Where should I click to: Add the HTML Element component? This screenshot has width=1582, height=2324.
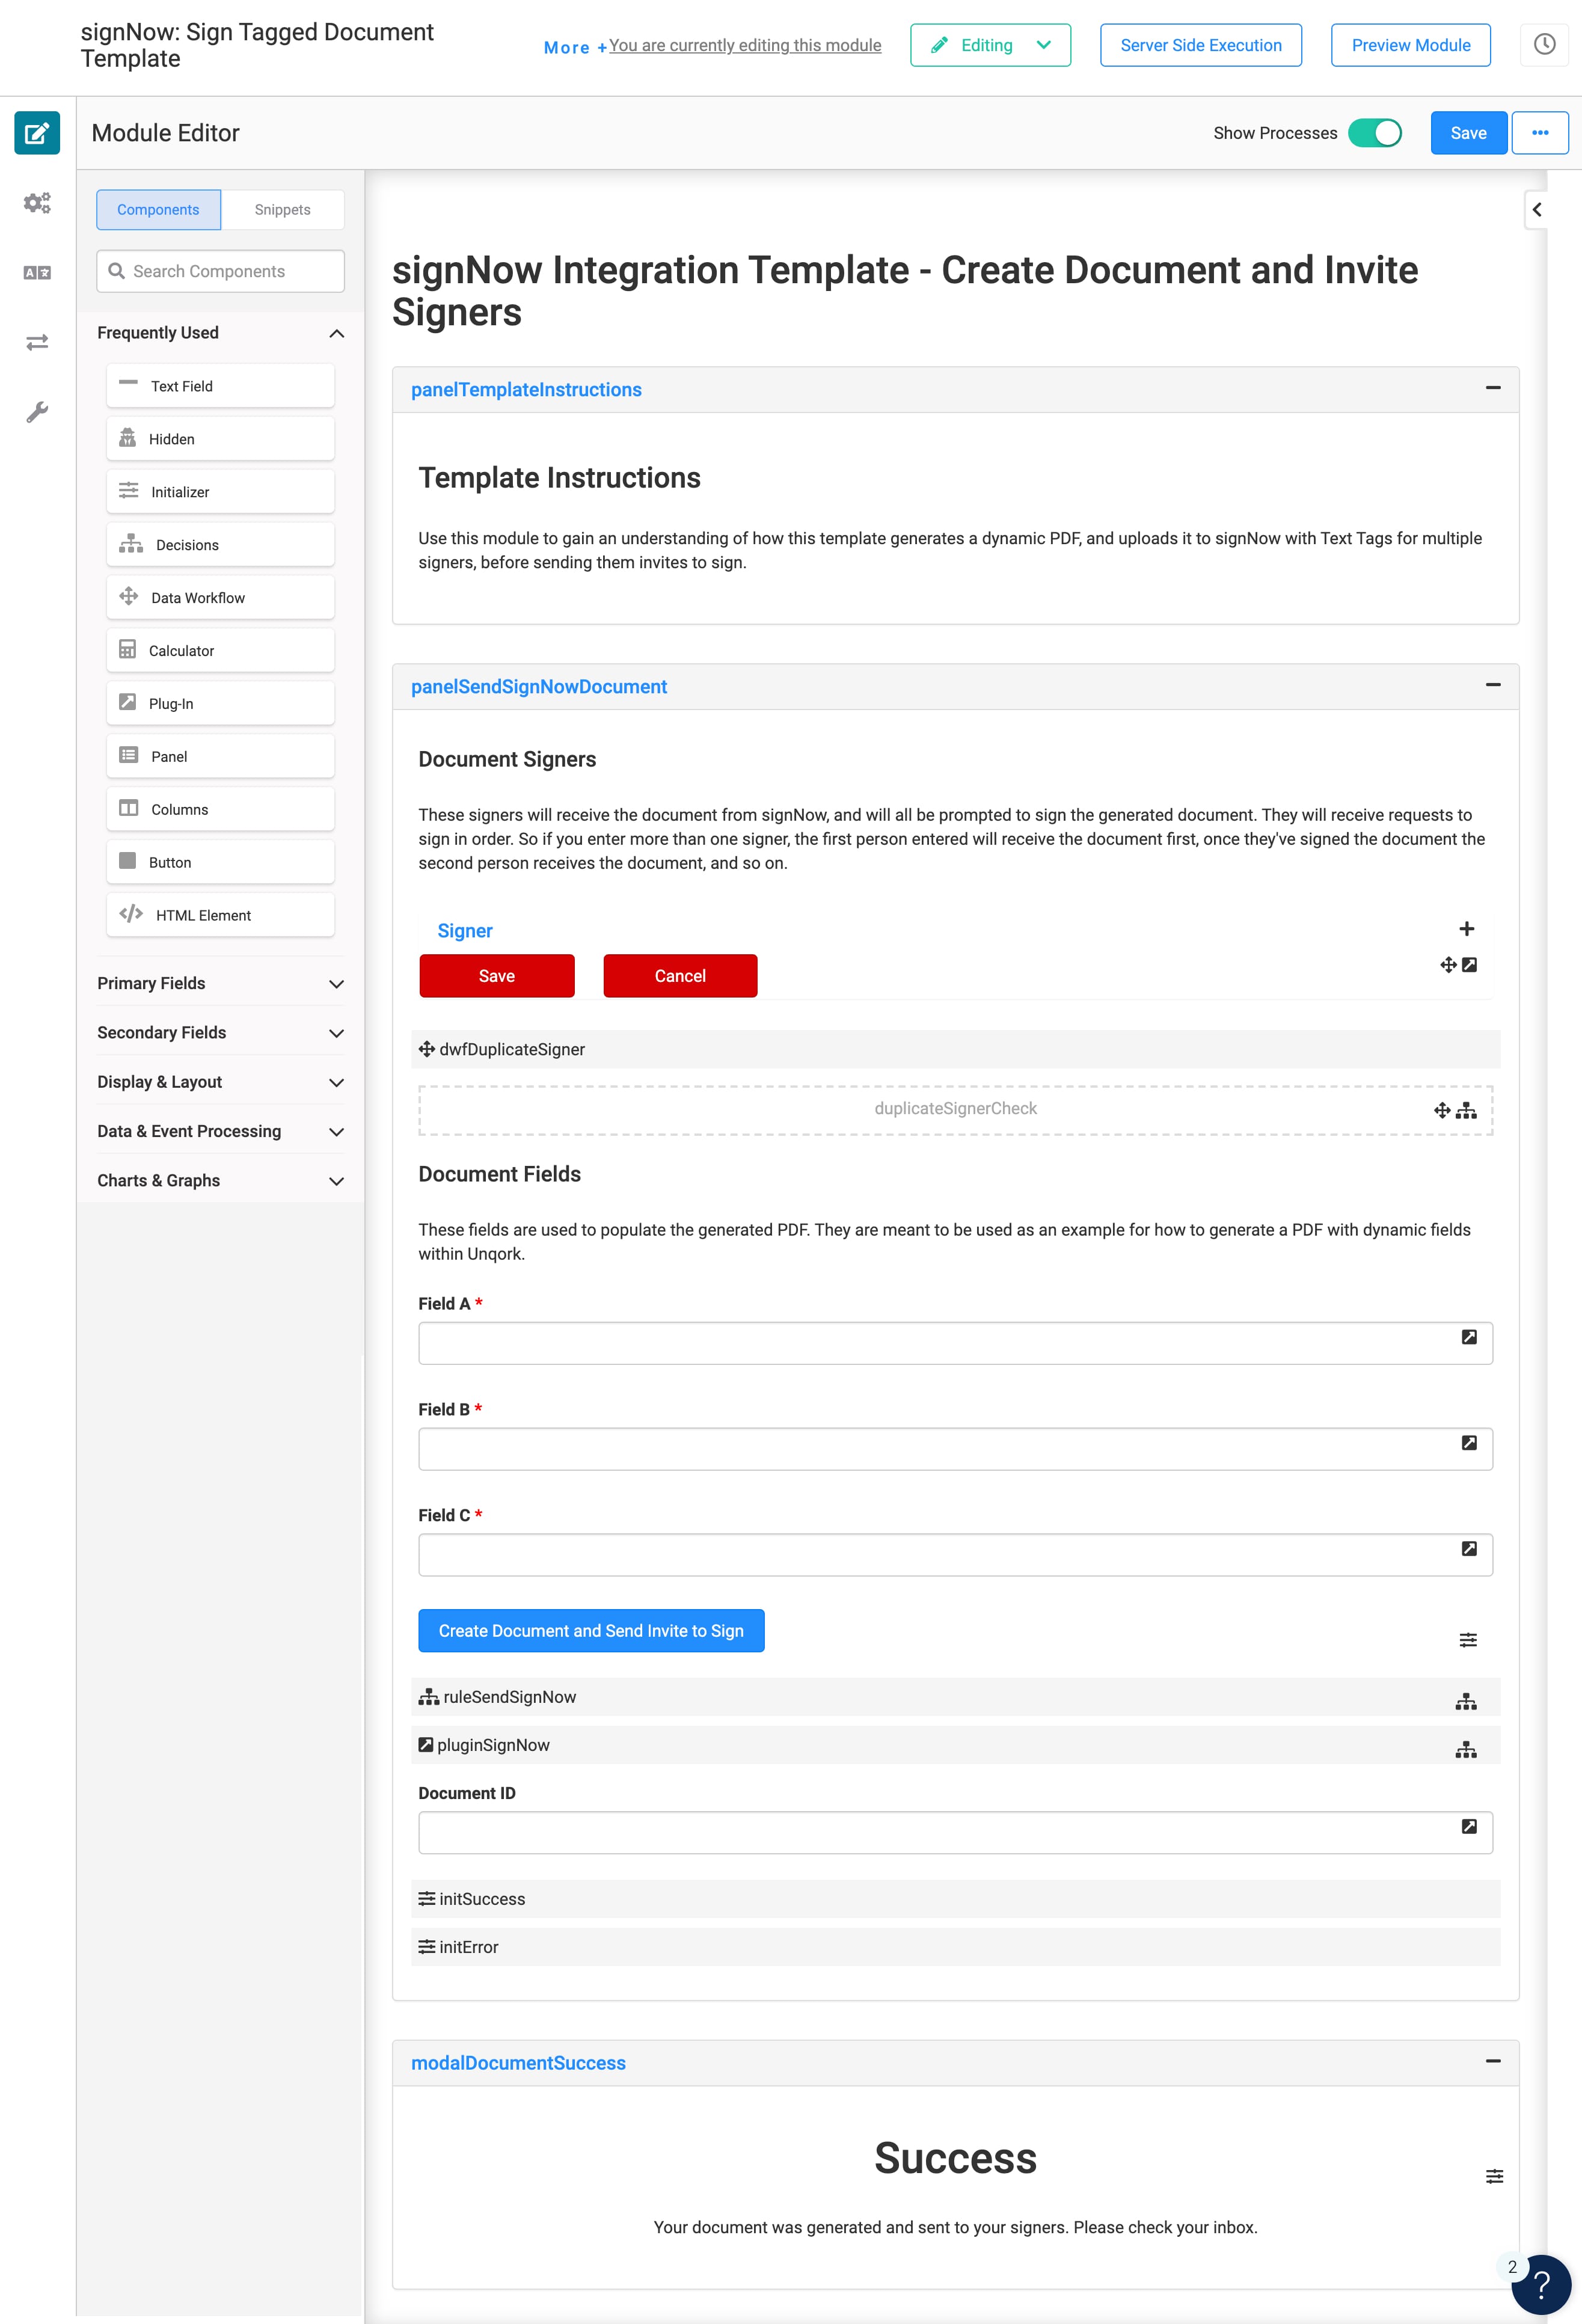pos(220,916)
